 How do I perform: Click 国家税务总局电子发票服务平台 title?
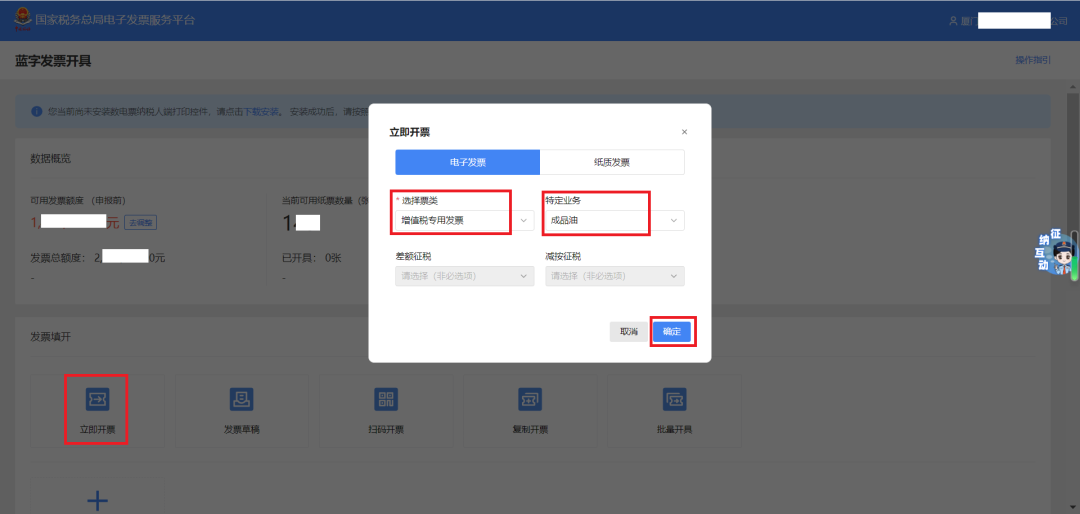(x=115, y=20)
